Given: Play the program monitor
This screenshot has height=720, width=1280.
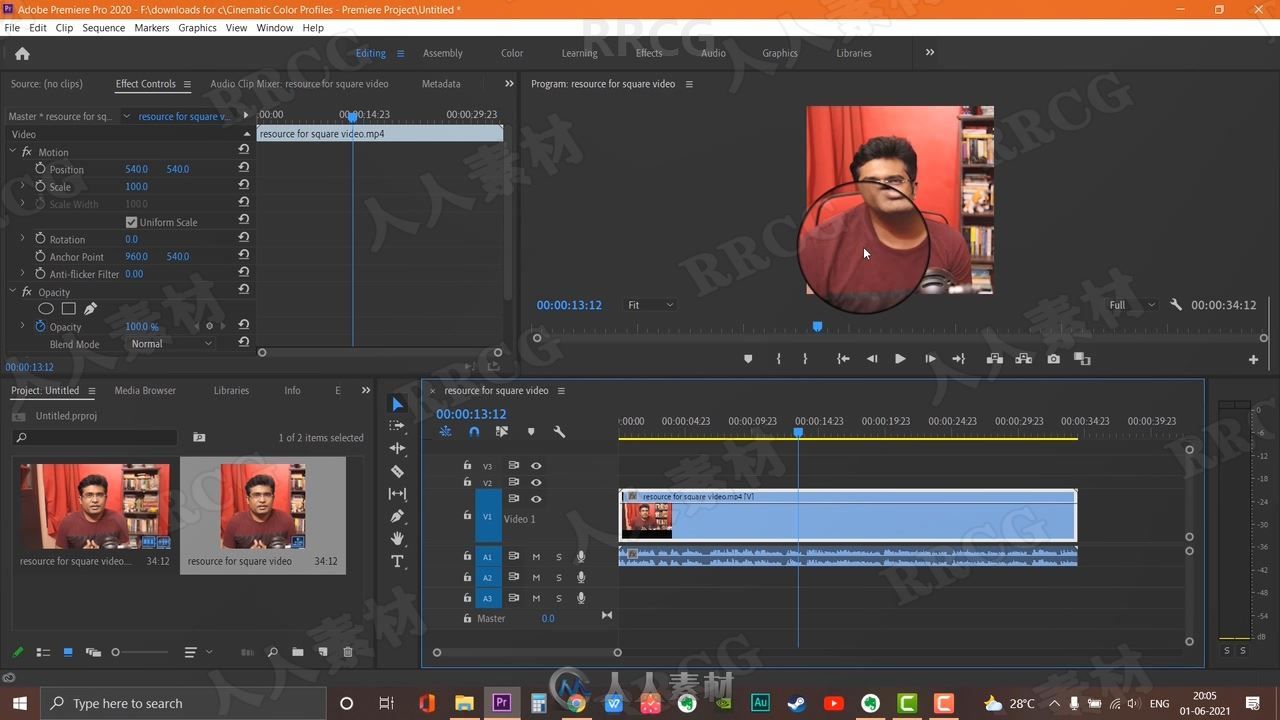Looking at the screenshot, I should point(900,359).
